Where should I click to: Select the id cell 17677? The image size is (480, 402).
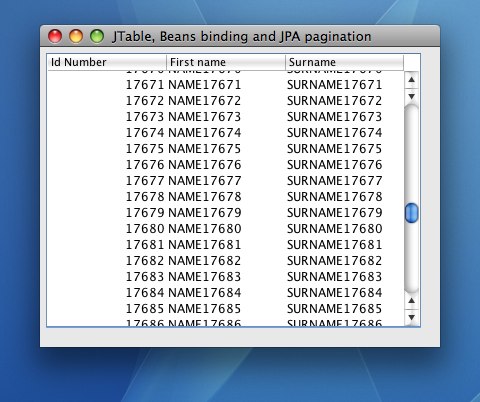pos(107,181)
